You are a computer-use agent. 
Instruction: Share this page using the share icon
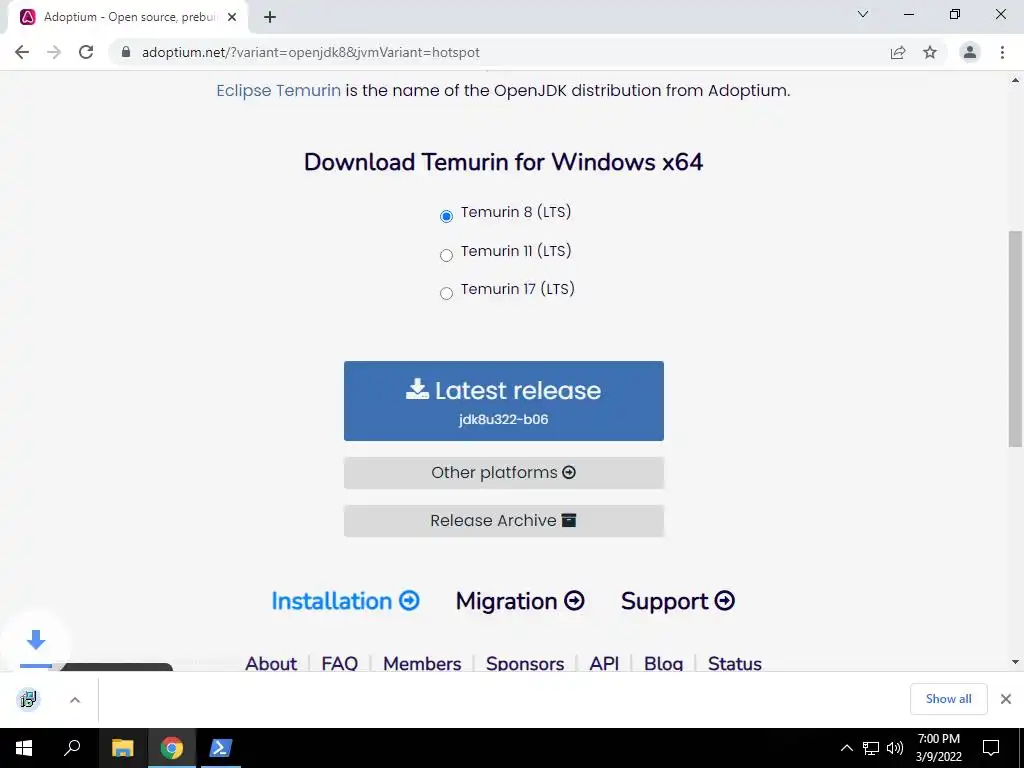click(898, 52)
